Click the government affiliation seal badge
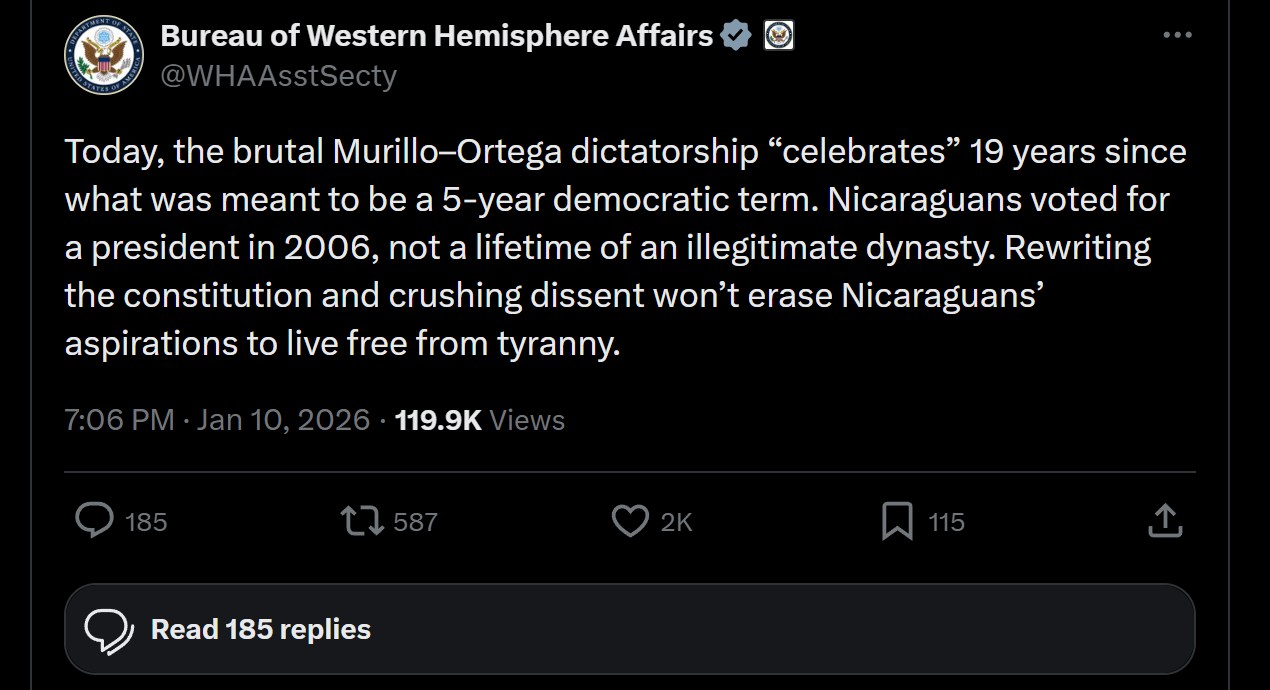 tap(778, 37)
